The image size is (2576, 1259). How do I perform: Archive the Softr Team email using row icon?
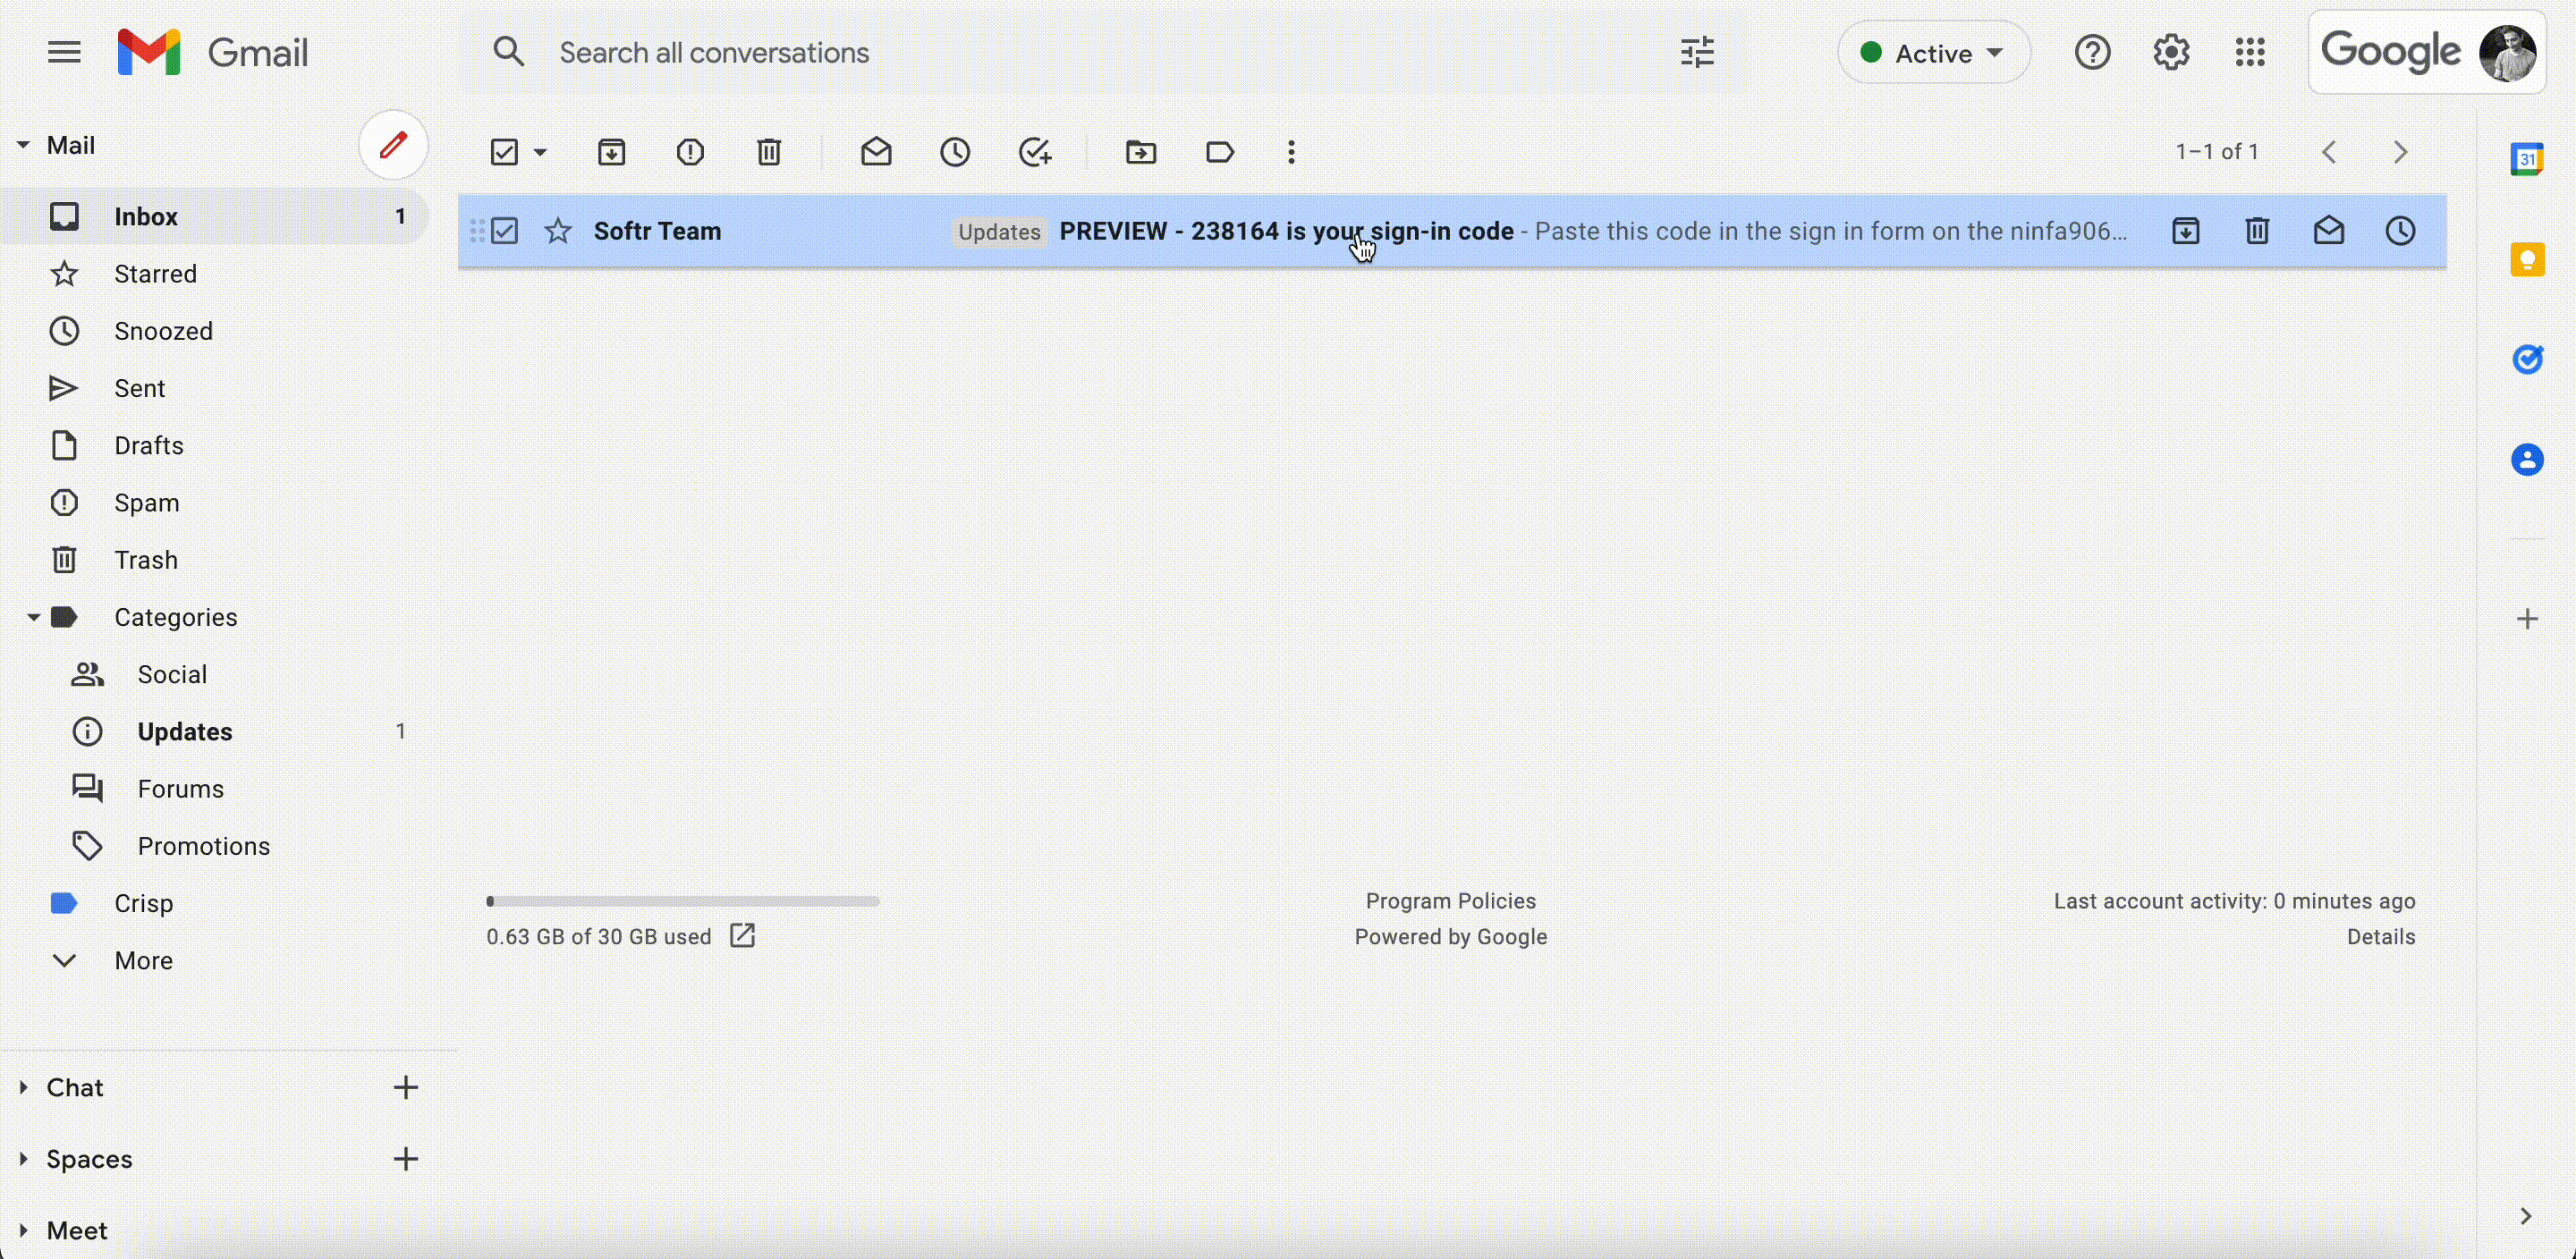coord(2186,231)
